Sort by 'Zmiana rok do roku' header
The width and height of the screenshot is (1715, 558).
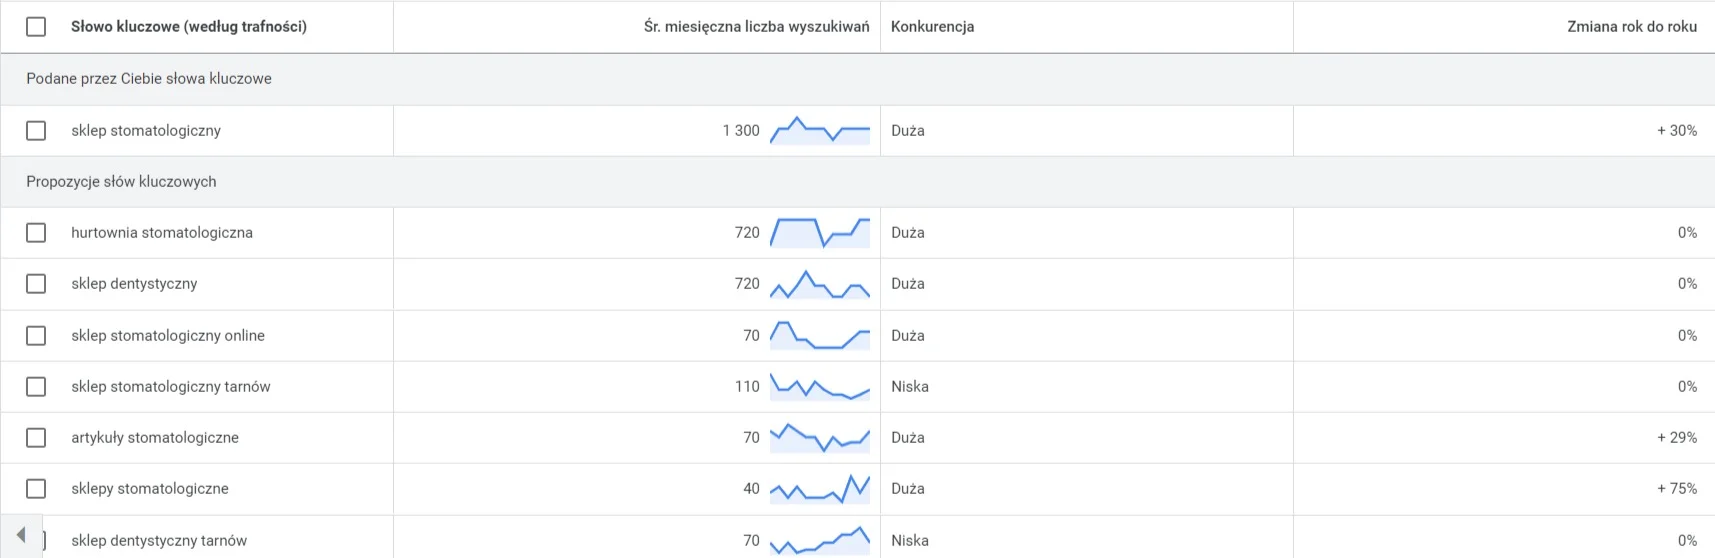pyautogui.click(x=1632, y=27)
